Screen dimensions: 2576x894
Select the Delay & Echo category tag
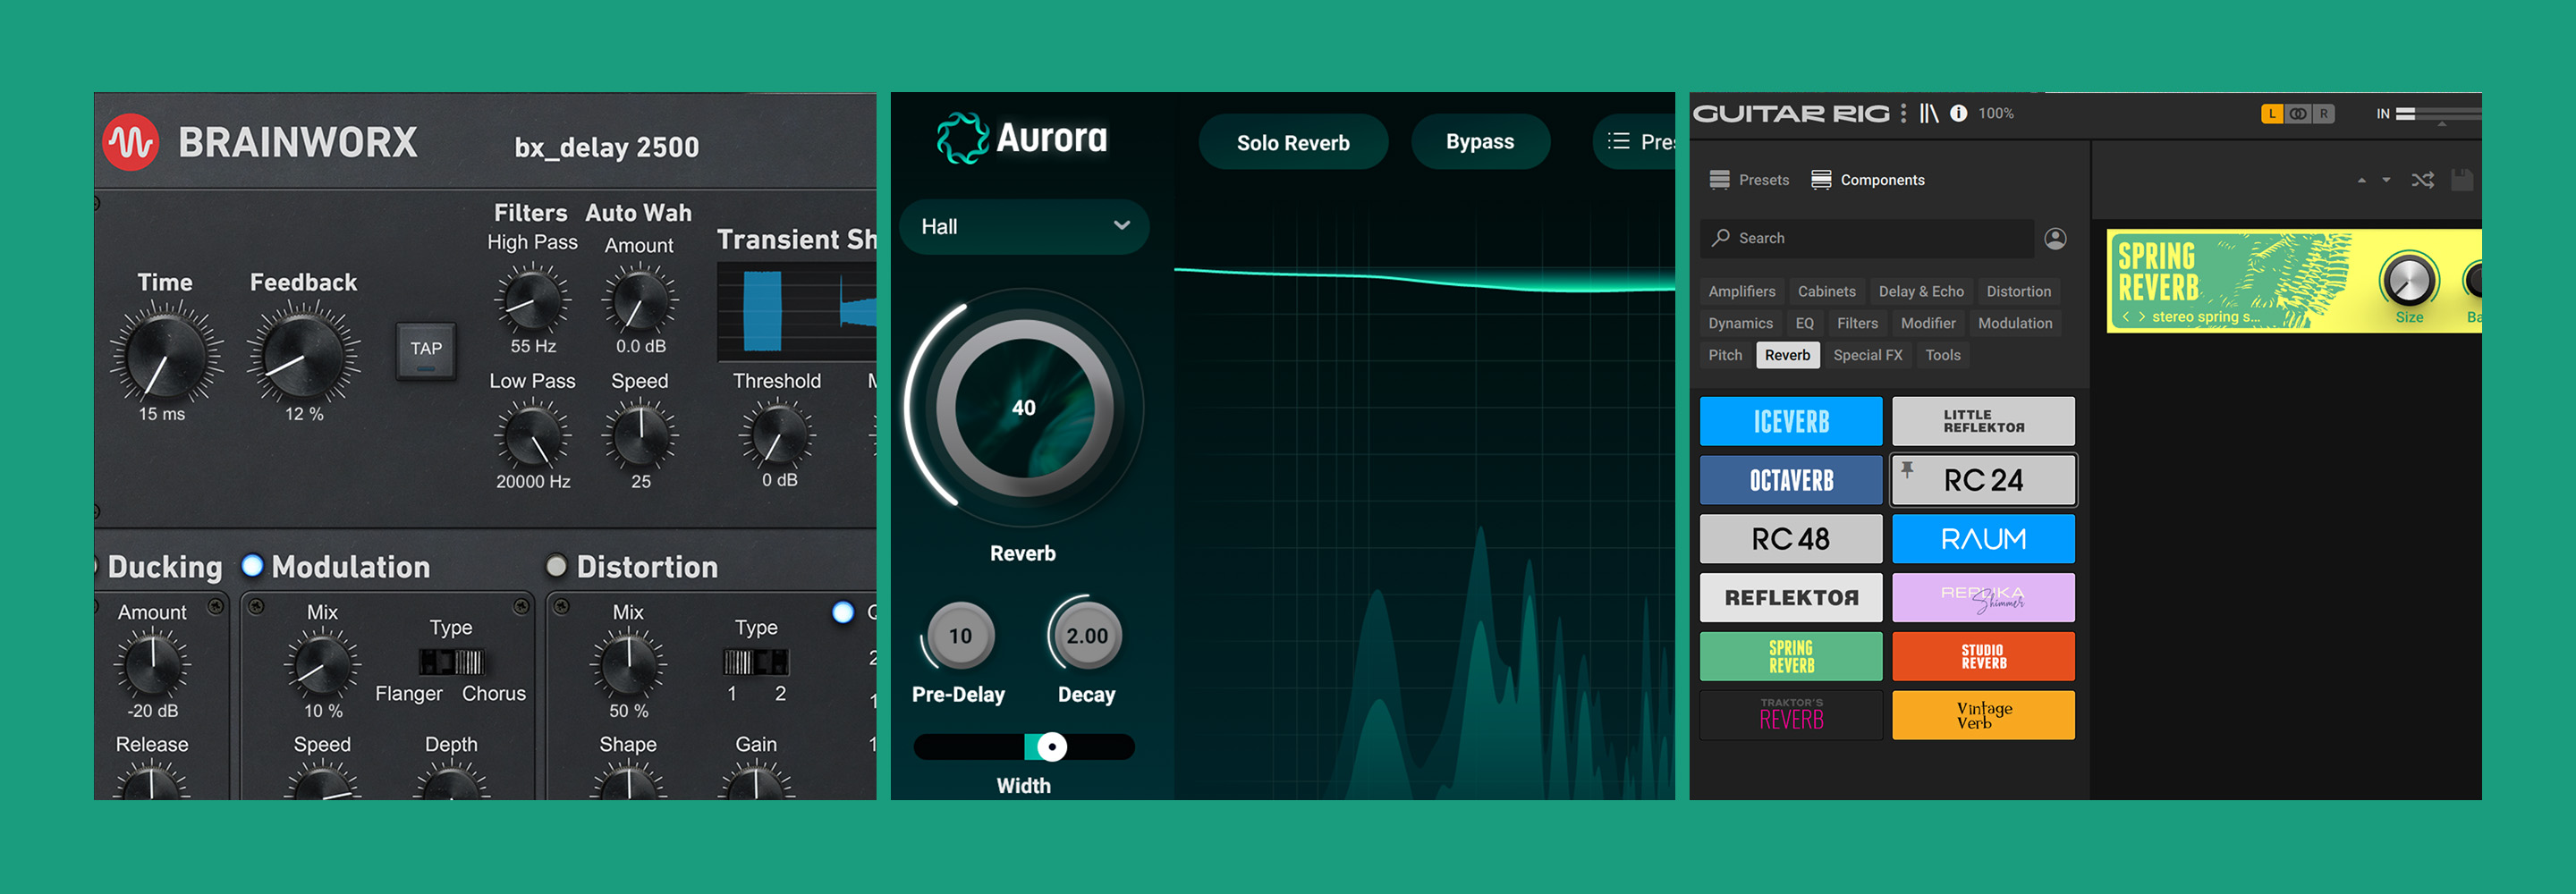click(x=1921, y=291)
